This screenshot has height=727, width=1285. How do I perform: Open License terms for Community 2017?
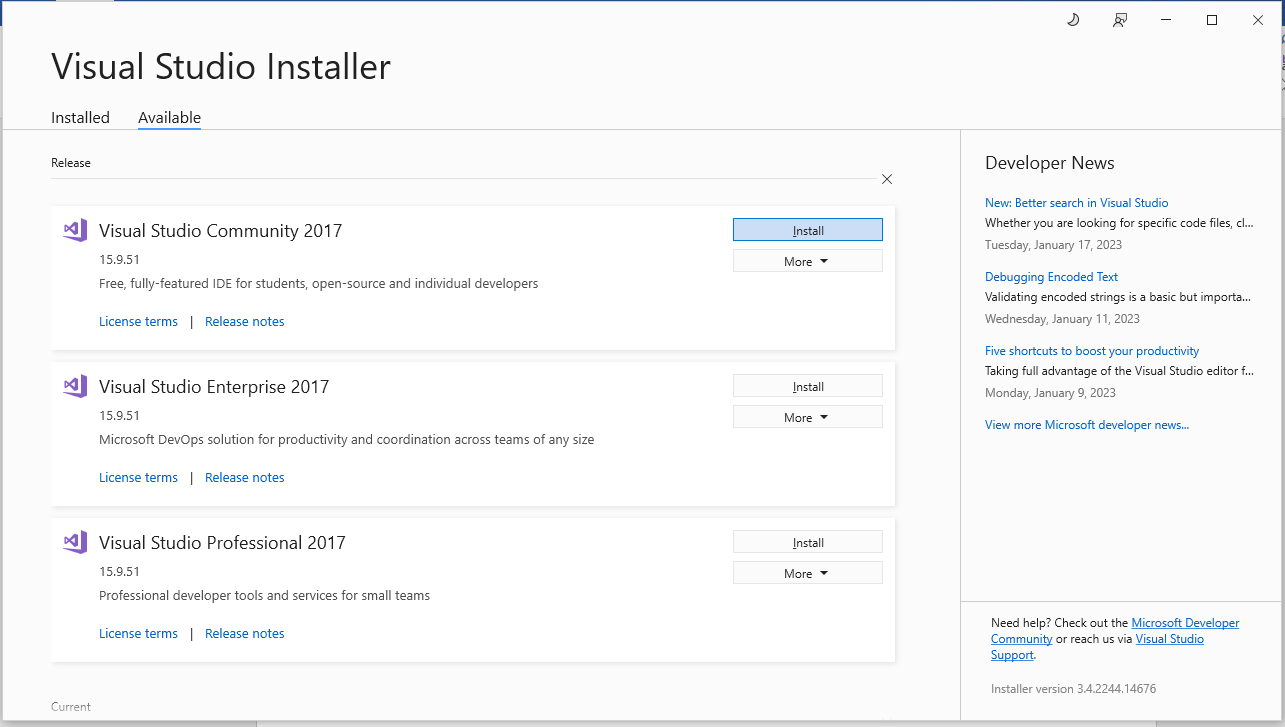(138, 321)
